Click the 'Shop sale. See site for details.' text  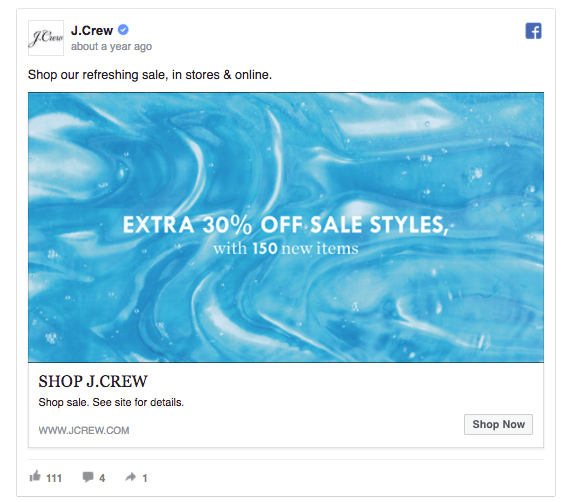point(111,402)
